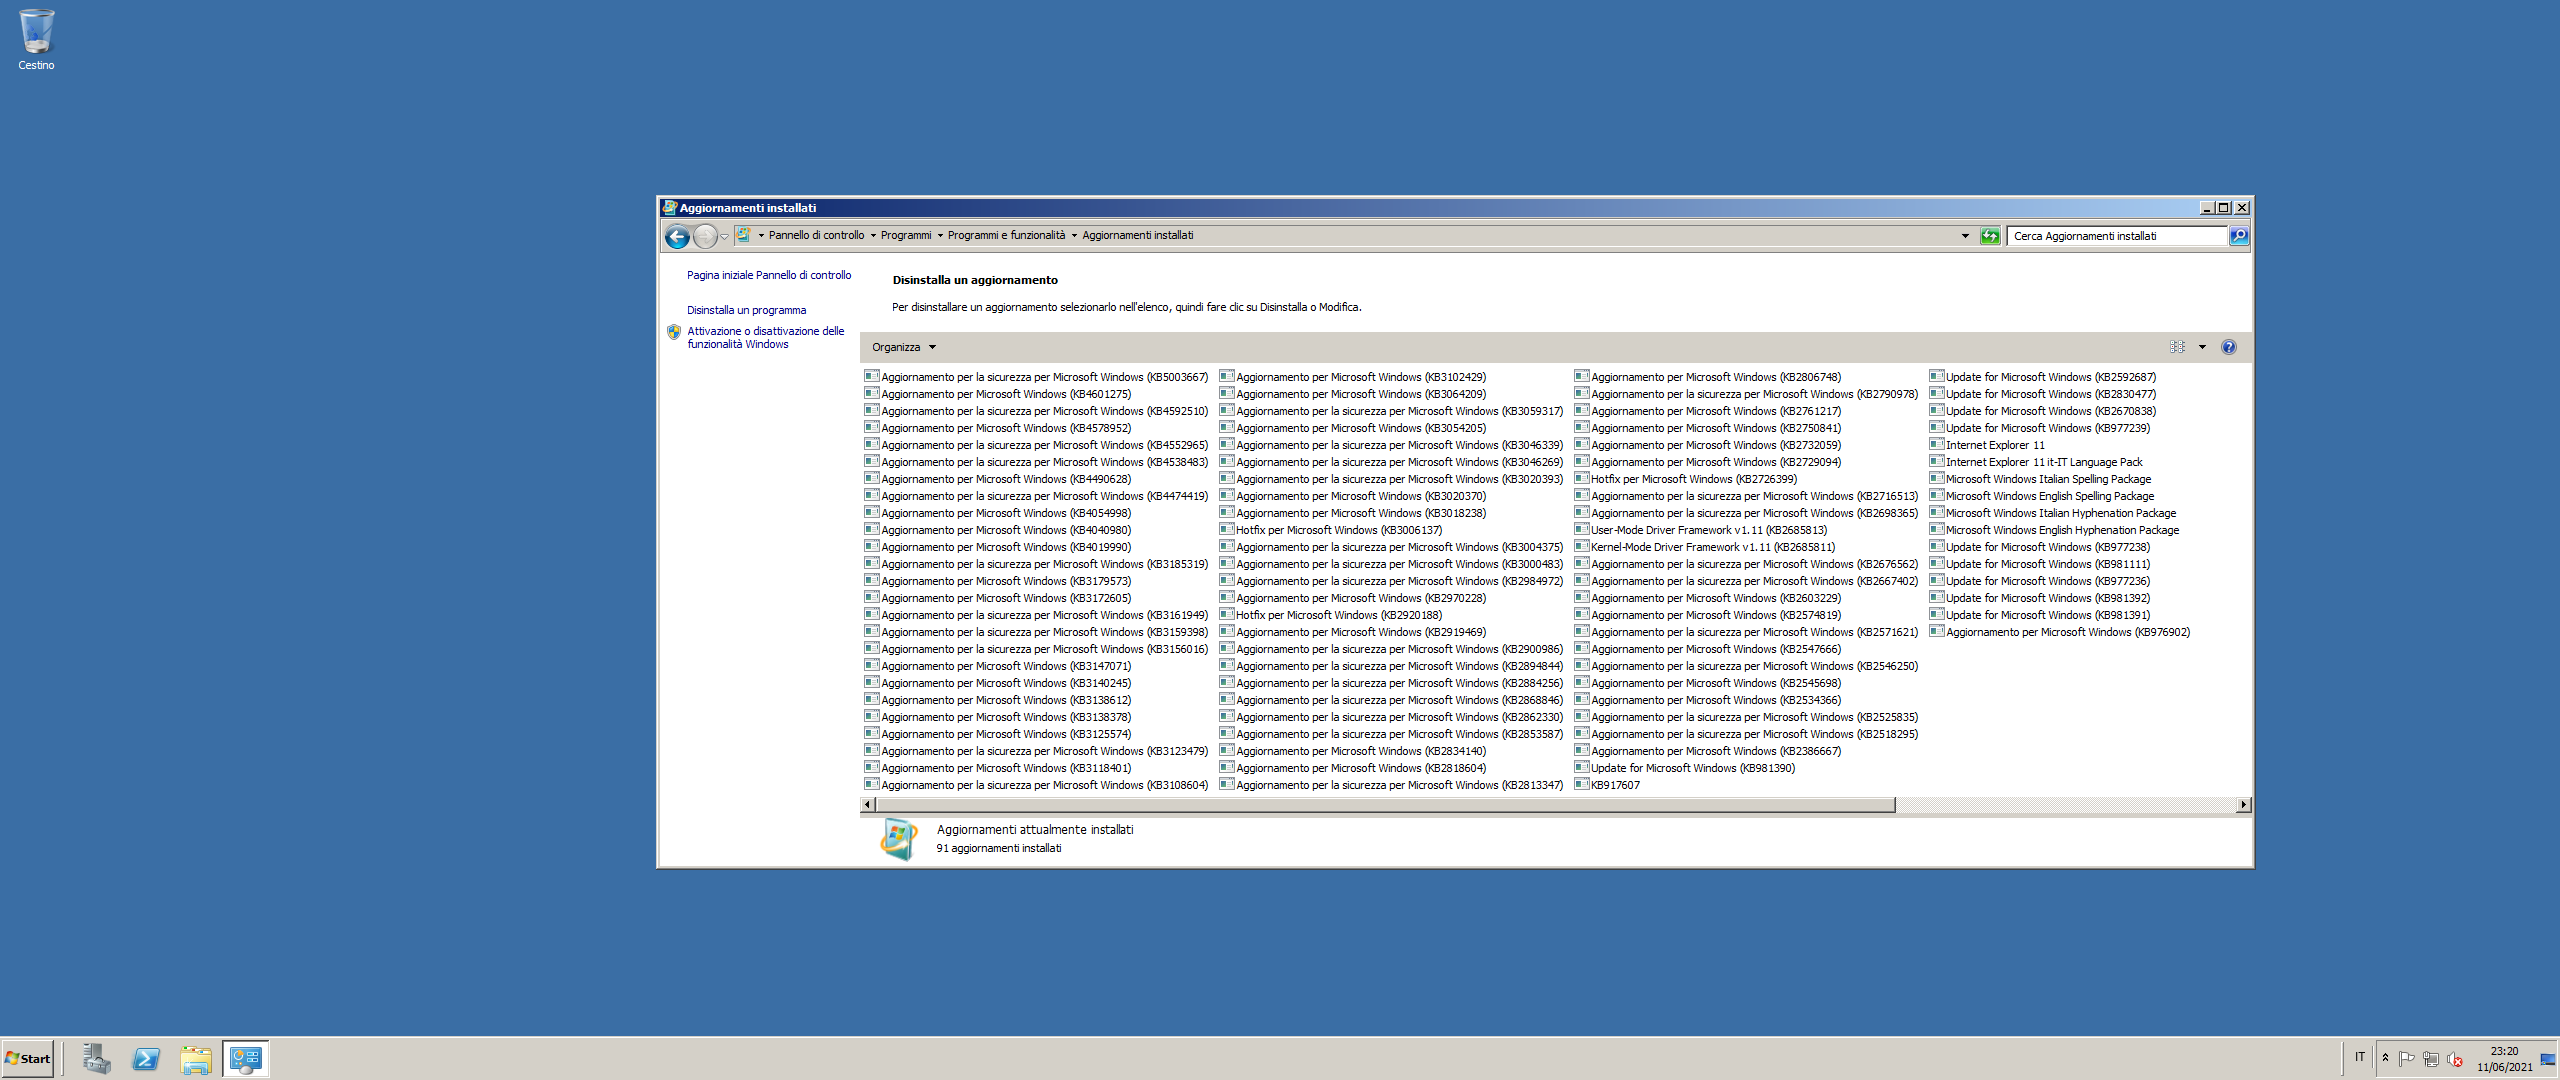Click icon of Microsoft Windows Italian Spelling Package
2560x1080 pixels.
point(1936,479)
